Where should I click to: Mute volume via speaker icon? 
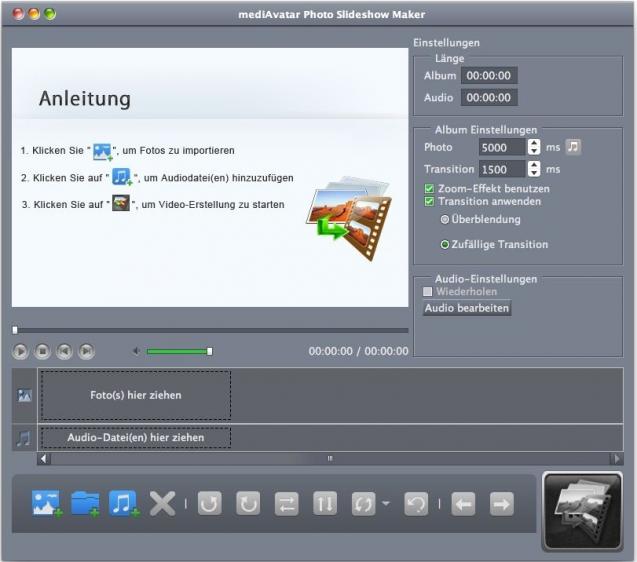coord(136,351)
